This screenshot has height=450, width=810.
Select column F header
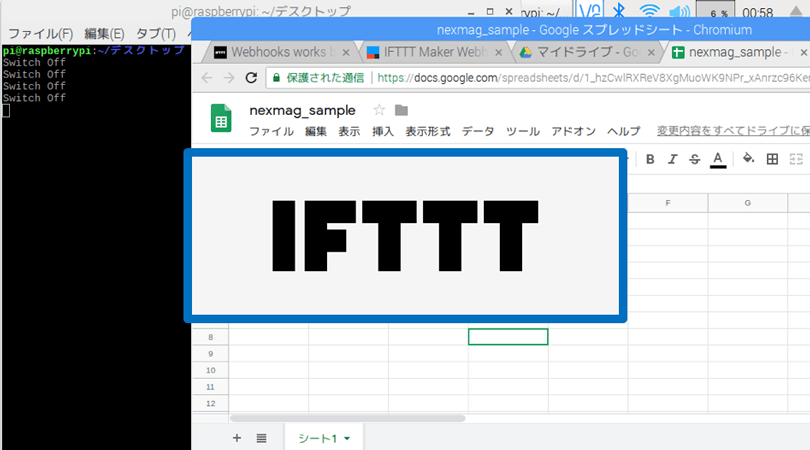click(668, 203)
